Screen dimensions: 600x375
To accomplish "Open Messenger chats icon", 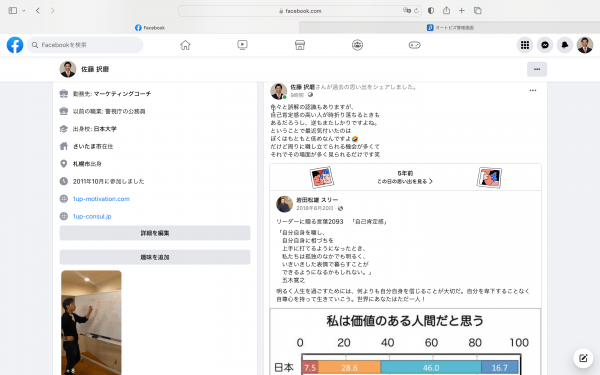I will [545, 45].
